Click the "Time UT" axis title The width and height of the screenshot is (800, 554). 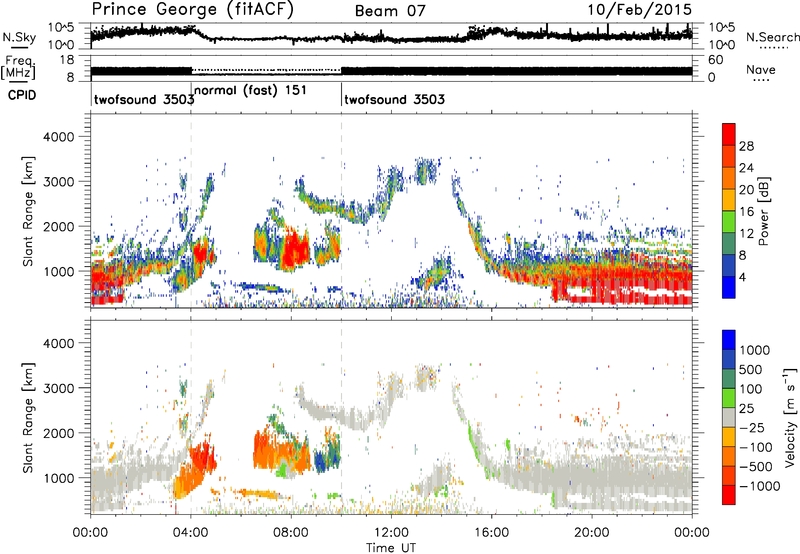[391, 548]
